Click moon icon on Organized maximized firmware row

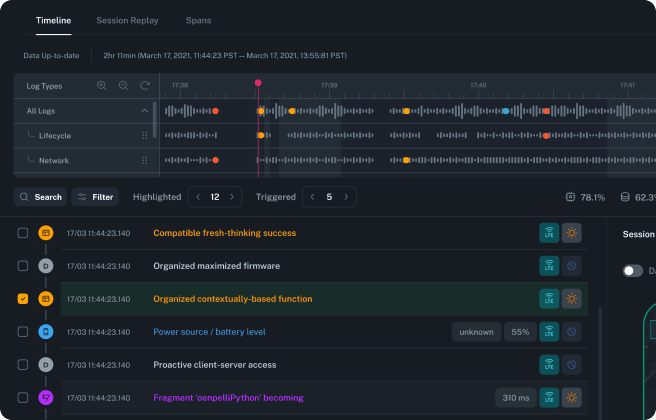(572, 266)
